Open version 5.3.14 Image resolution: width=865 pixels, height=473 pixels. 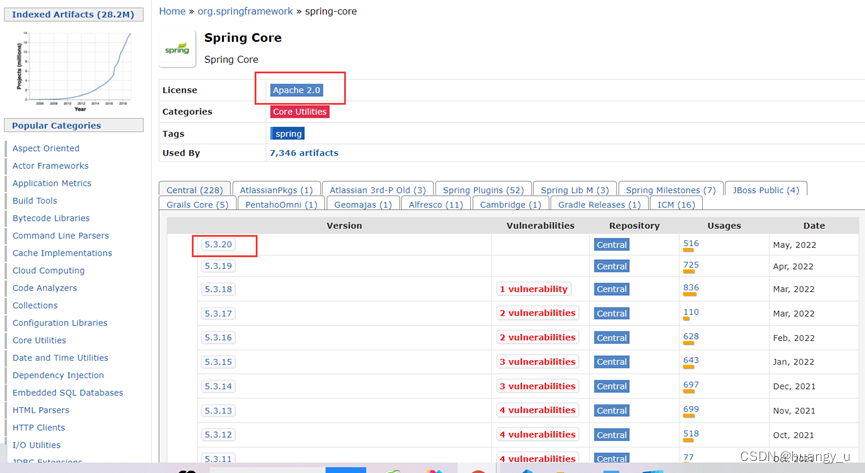click(x=218, y=386)
